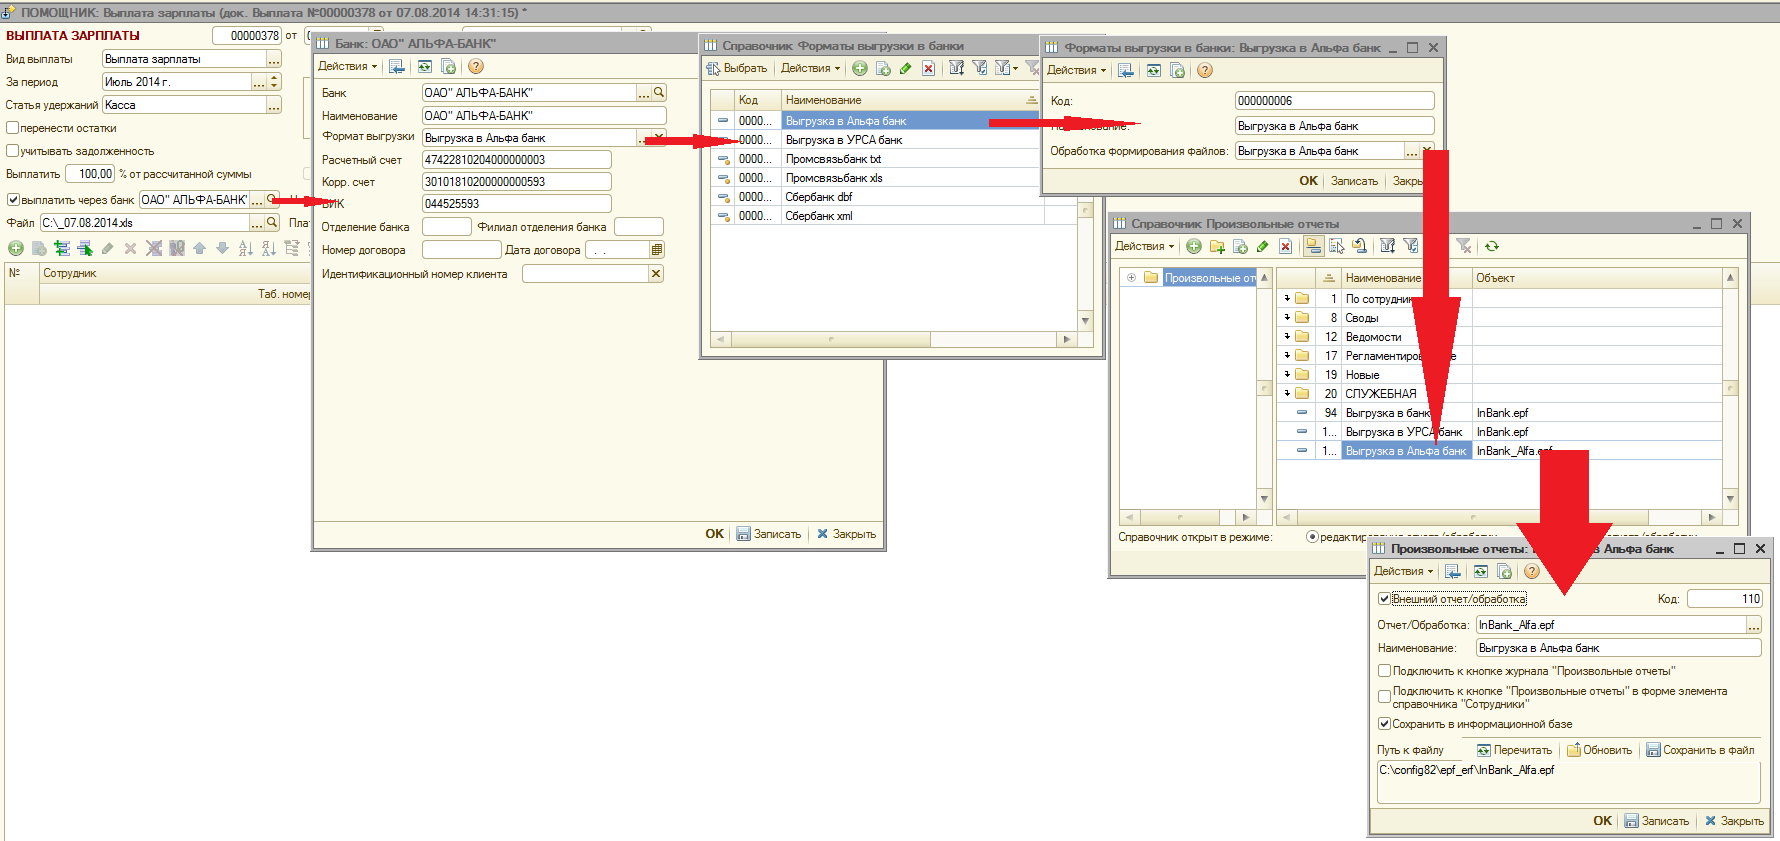Open help in Произвольные отчеты element dialog
This screenshot has height=841, width=1780.
(x=1531, y=571)
